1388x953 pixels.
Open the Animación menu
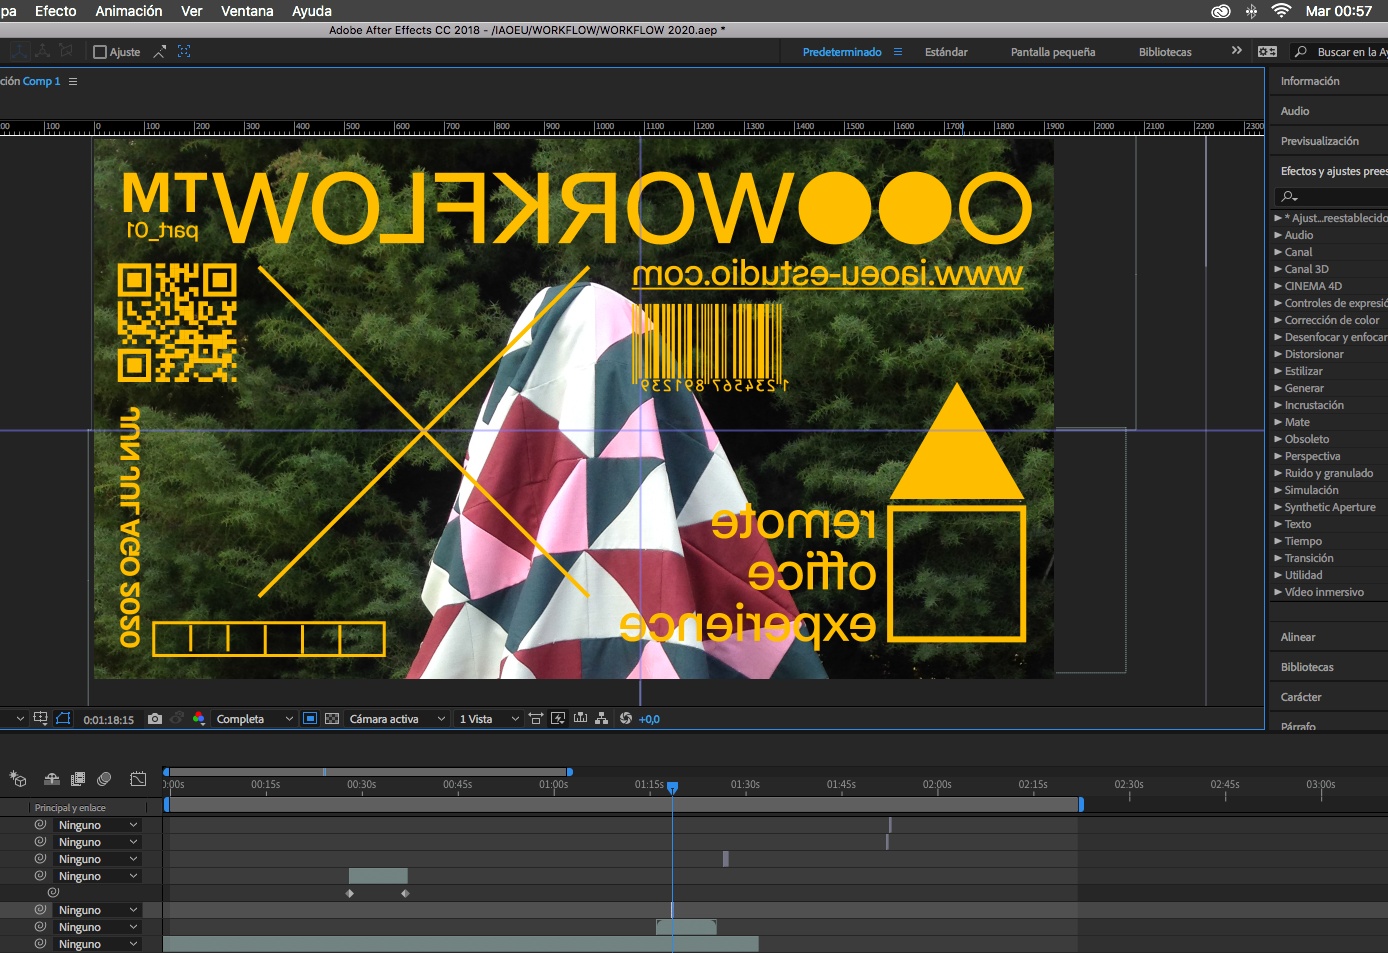click(x=129, y=11)
